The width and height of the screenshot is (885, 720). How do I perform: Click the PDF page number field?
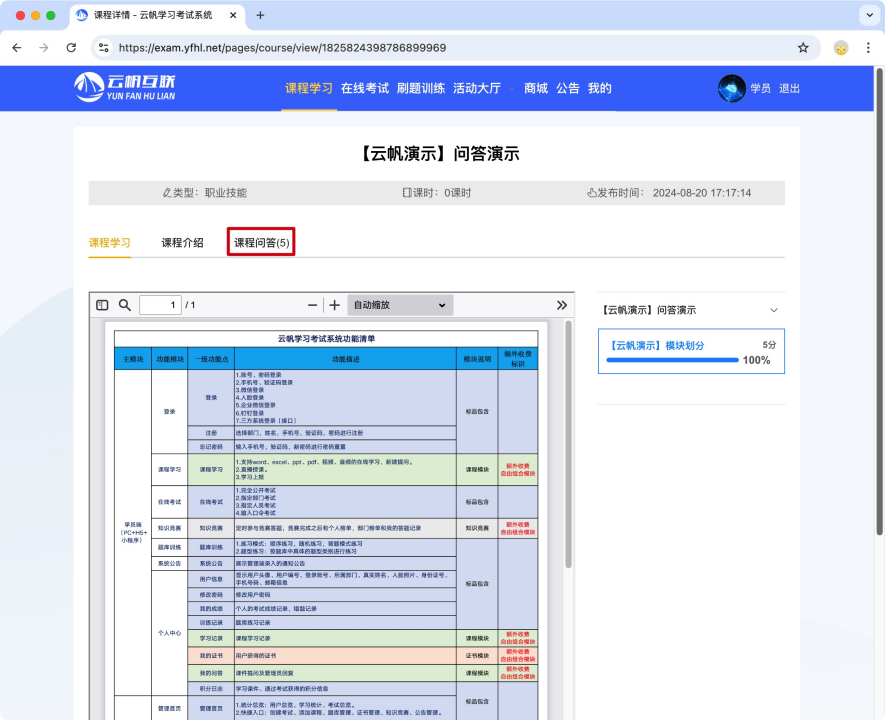(x=159, y=305)
